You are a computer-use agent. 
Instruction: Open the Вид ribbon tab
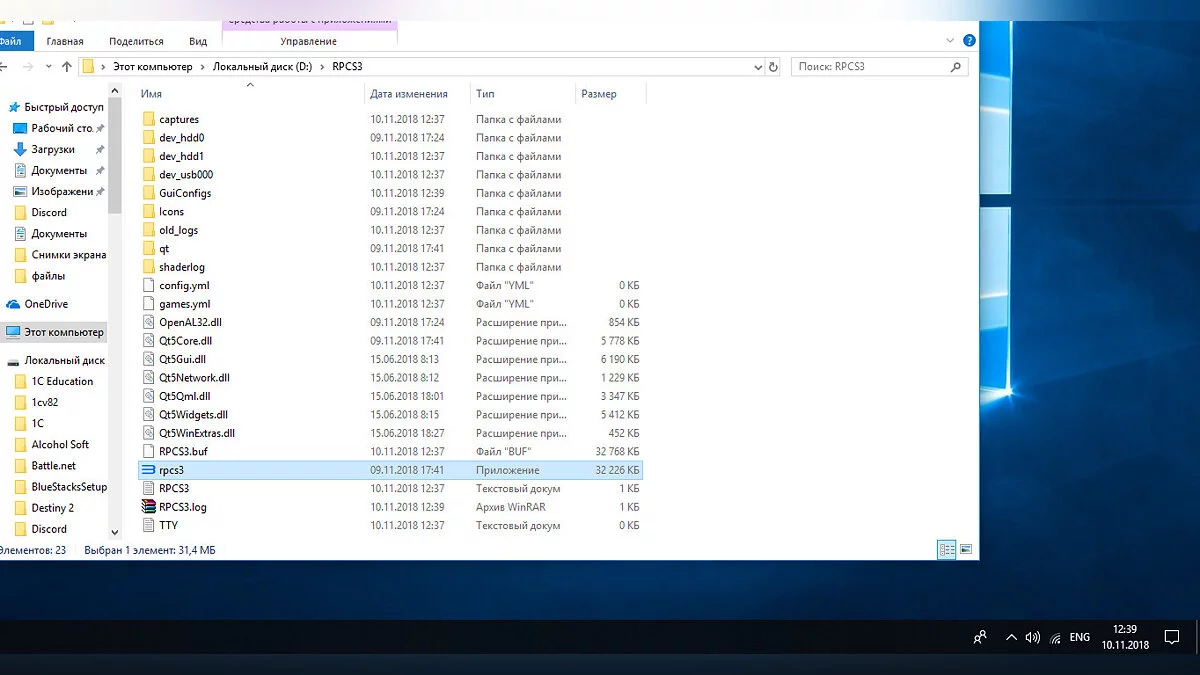(x=198, y=41)
